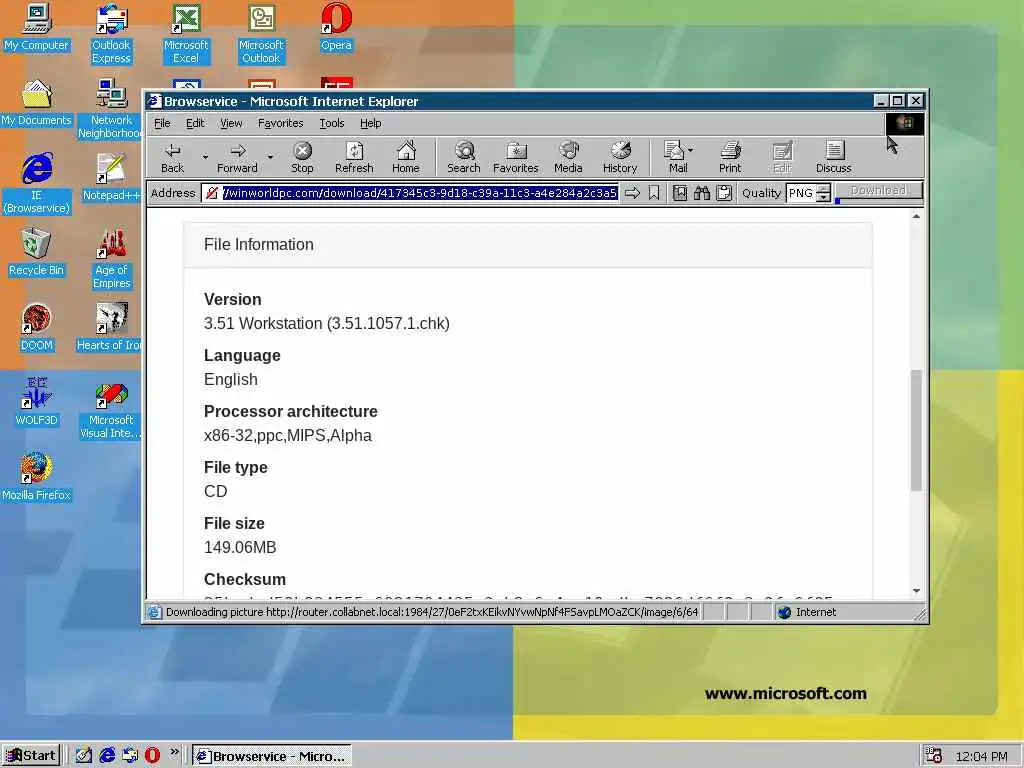Open the Microsoft Excel desktop shortcut

(x=185, y=34)
